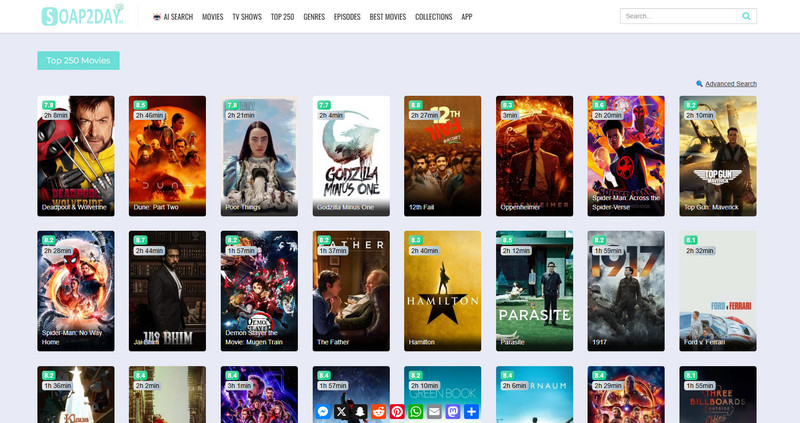Click the search magnifier icon in header
The width and height of the screenshot is (800, 423).
pyautogui.click(x=746, y=16)
